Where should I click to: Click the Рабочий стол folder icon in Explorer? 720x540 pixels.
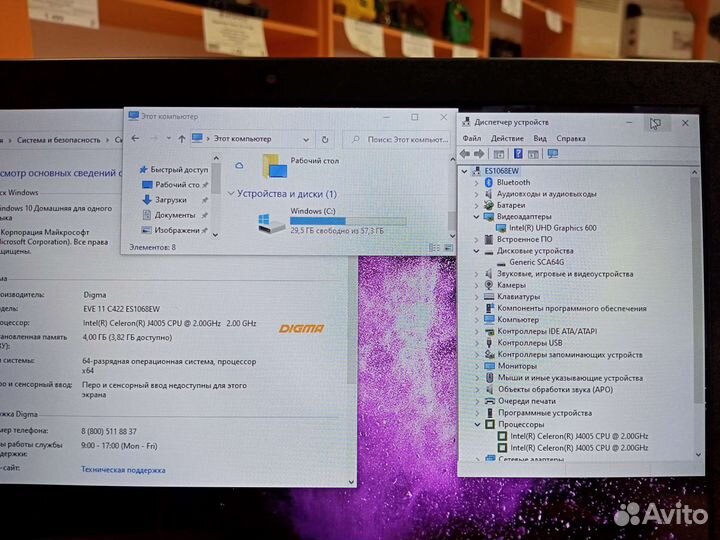pos(275,166)
